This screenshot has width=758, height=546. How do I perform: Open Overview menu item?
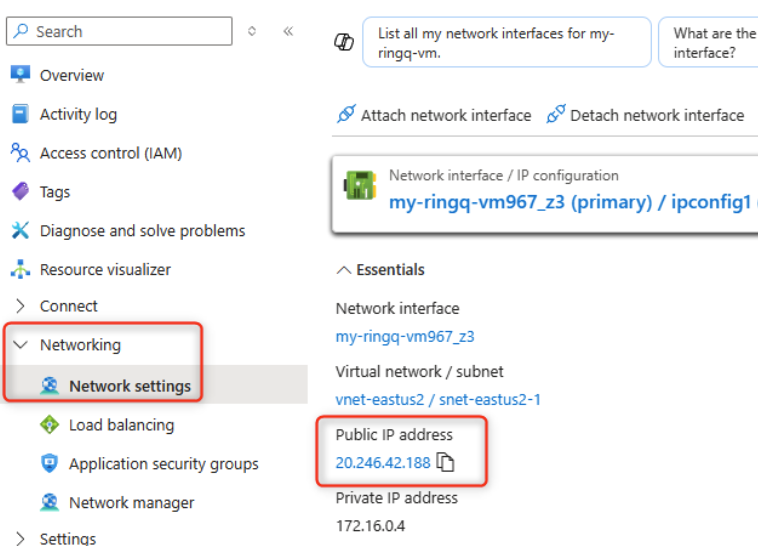[x=72, y=75]
